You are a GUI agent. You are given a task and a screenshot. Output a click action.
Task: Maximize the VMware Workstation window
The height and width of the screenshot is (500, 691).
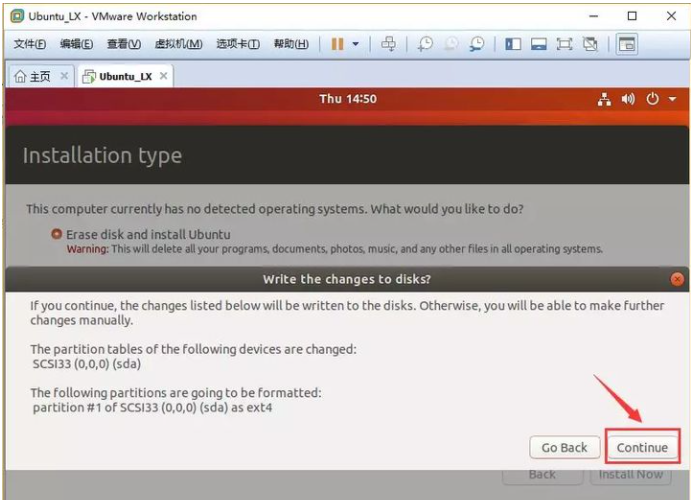click(632, 16)
